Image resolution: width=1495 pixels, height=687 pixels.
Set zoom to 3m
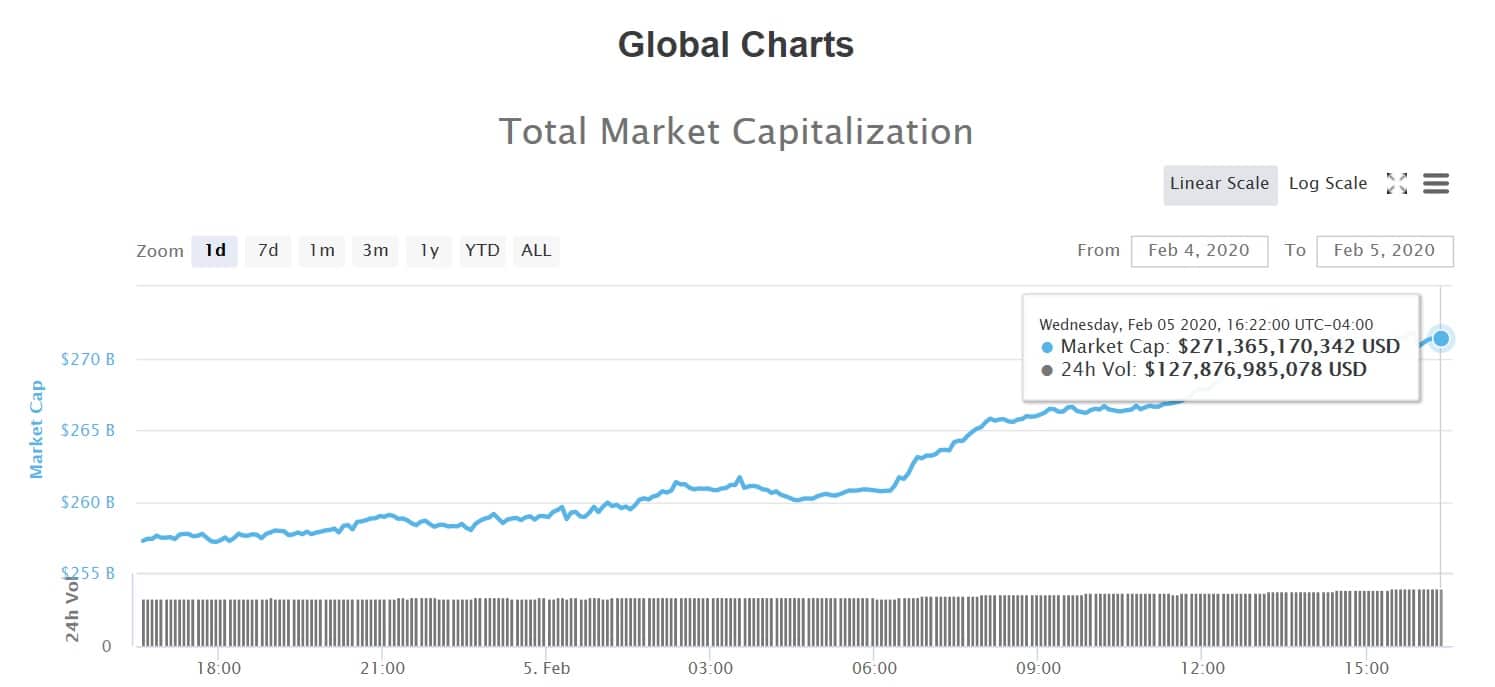tap(375, 251)
